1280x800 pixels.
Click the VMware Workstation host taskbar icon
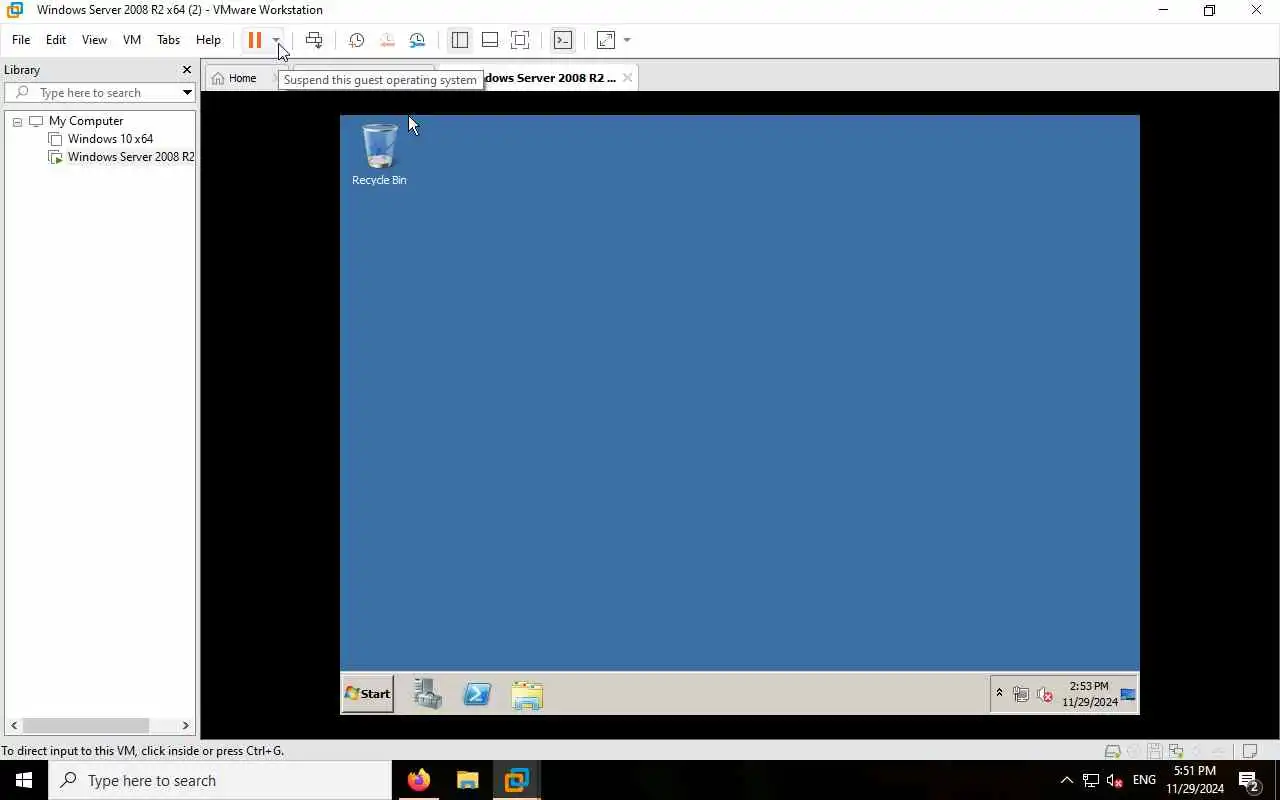(x=516, y=780)
